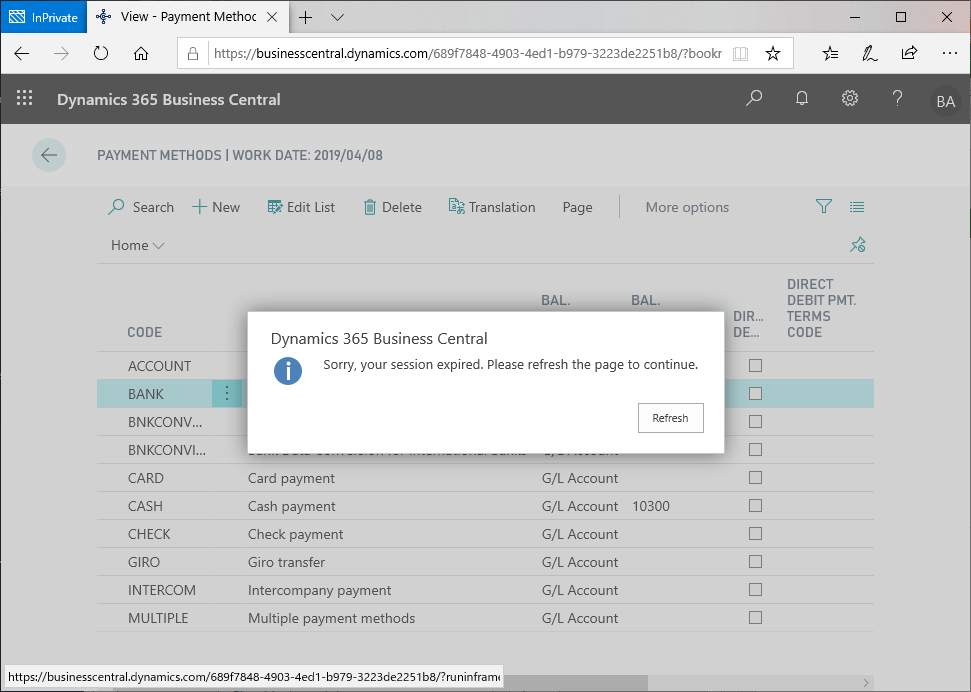
Task: Tick Direct Debit checkbox for CARD row
Action: coord(755,478)
